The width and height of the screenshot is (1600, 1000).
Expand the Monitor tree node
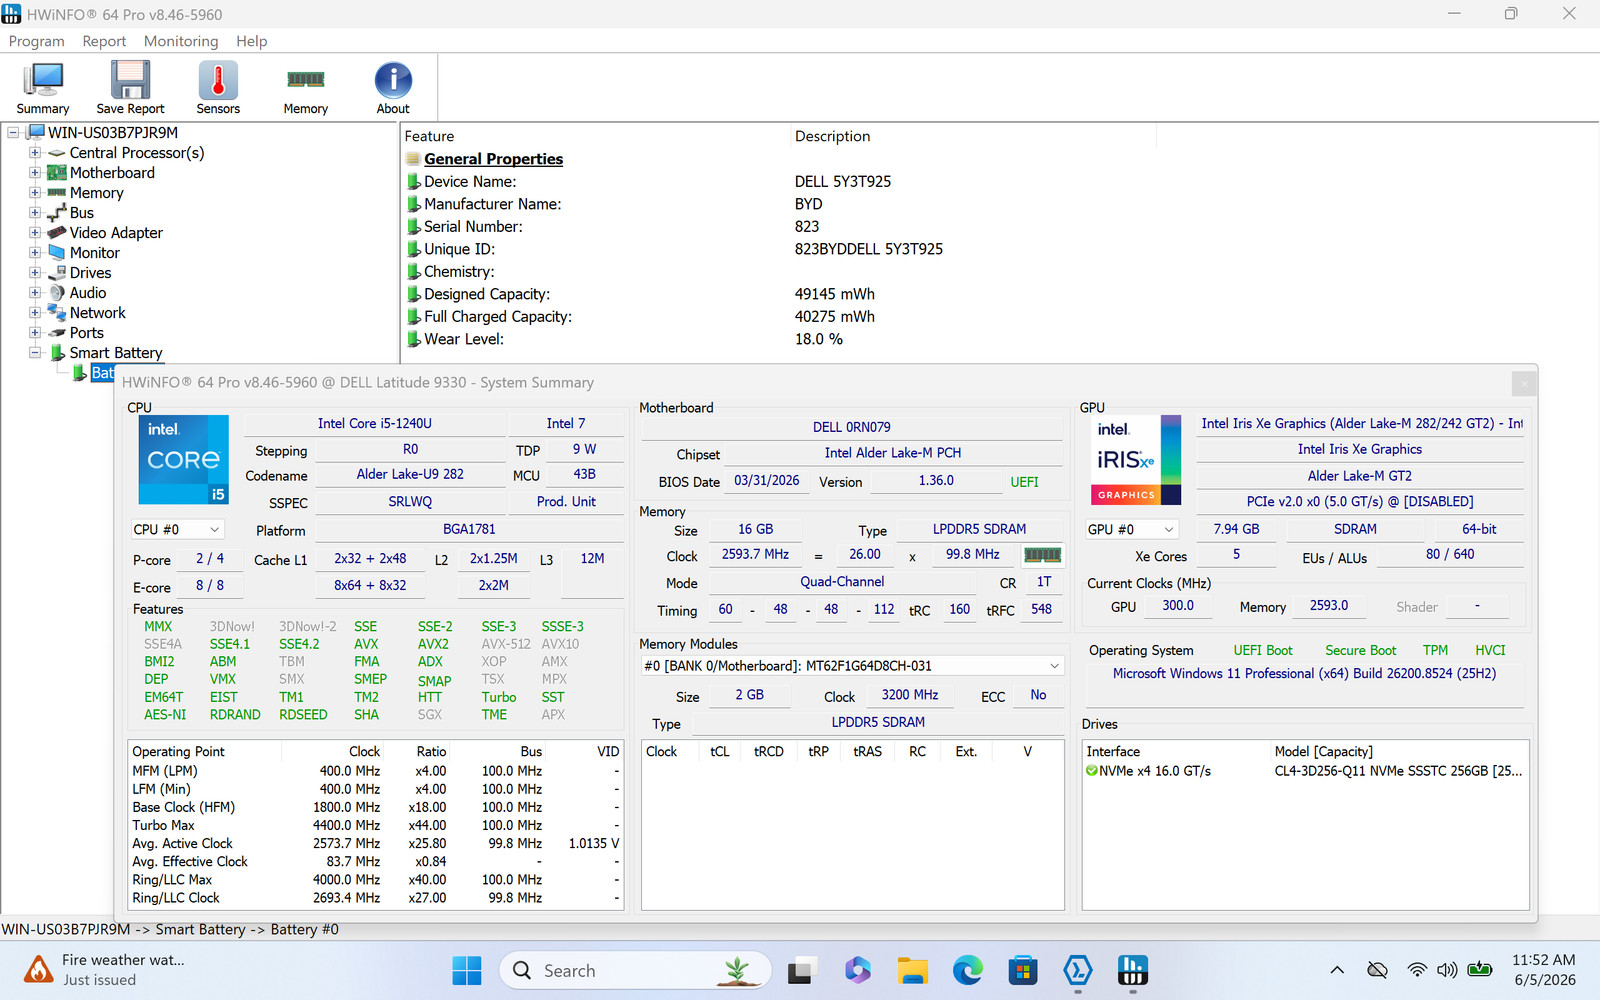[35, 253]
